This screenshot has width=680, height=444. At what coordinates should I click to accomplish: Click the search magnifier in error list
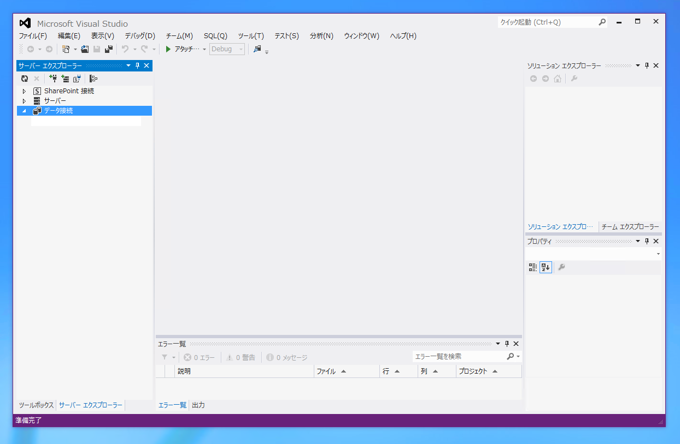point(510,356)
